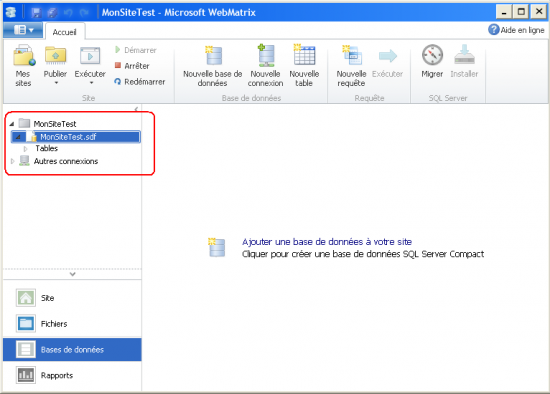
Task: Click Ajouter une base de données link
Action: click(x=327, y=241)
